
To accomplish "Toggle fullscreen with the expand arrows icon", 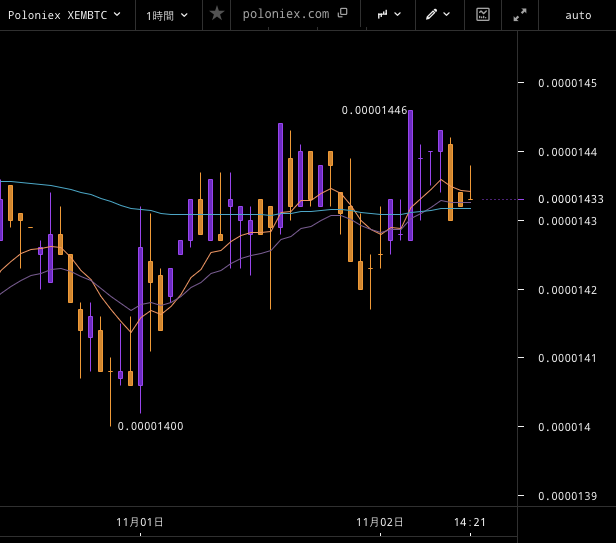I will coord(520,15).
